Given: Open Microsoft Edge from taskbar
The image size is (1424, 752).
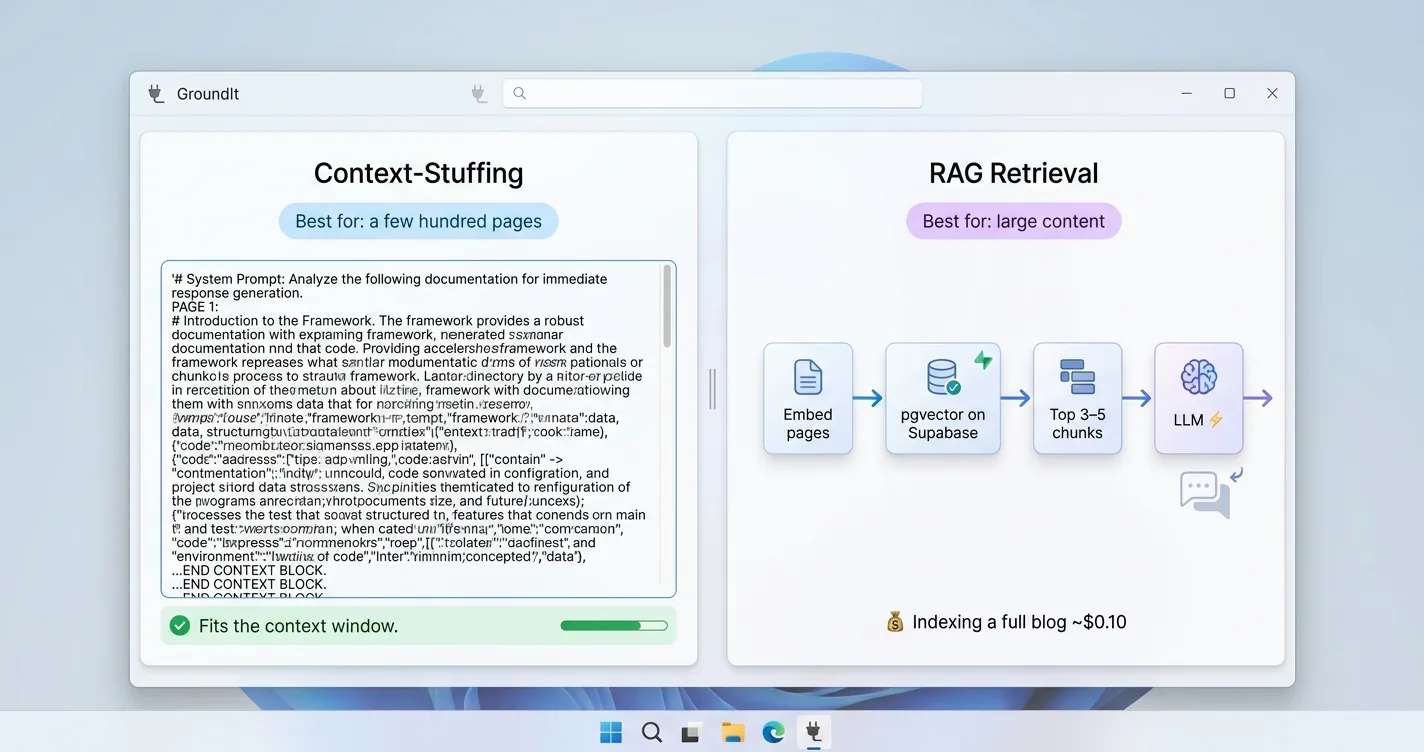Looking at the screenshot, I should pos(773,732).
